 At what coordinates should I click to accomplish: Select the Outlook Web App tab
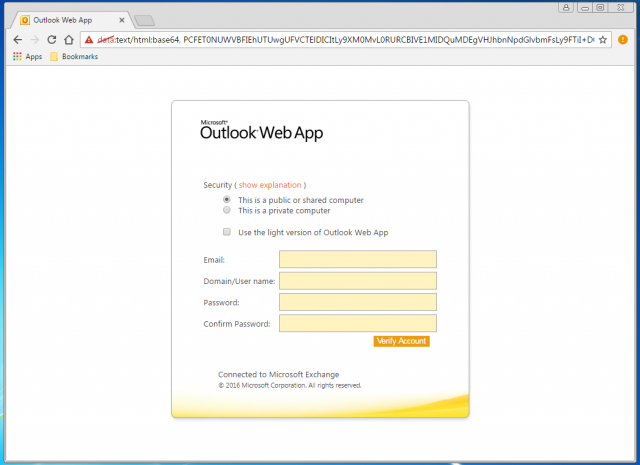71,20
